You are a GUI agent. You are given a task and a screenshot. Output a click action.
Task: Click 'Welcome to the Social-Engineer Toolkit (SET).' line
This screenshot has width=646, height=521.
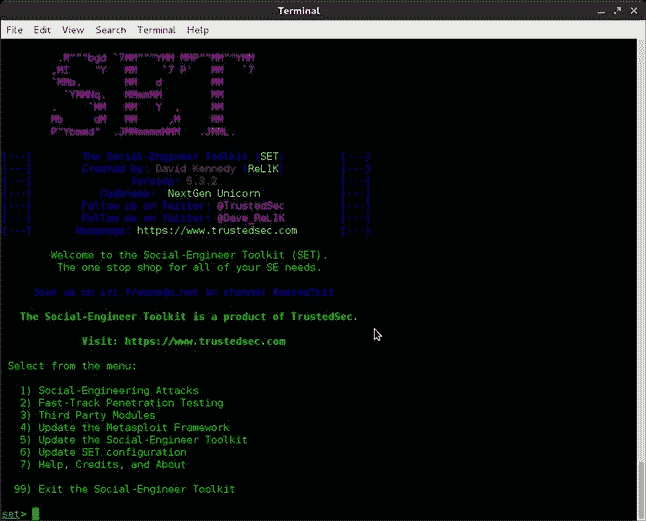[x=189, y=255]
